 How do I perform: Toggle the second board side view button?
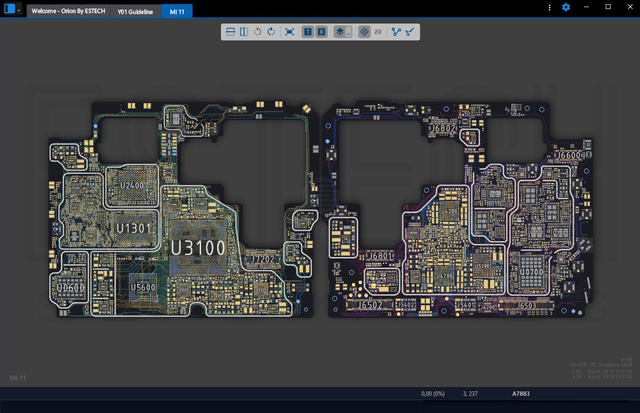(321, 32)
